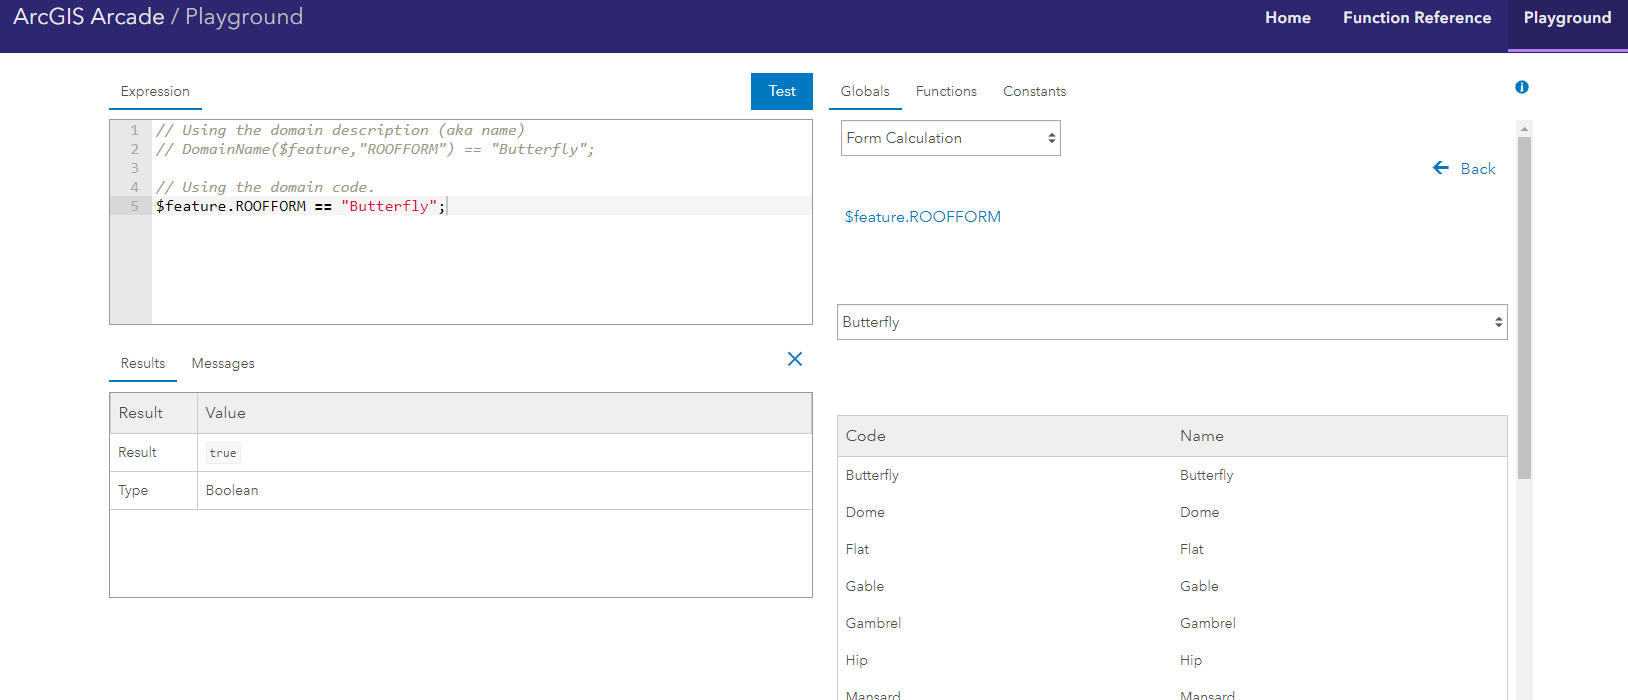Click the Expression tab label
The height and width of the screenshot is (700, 1628).
tap(155, 91)
